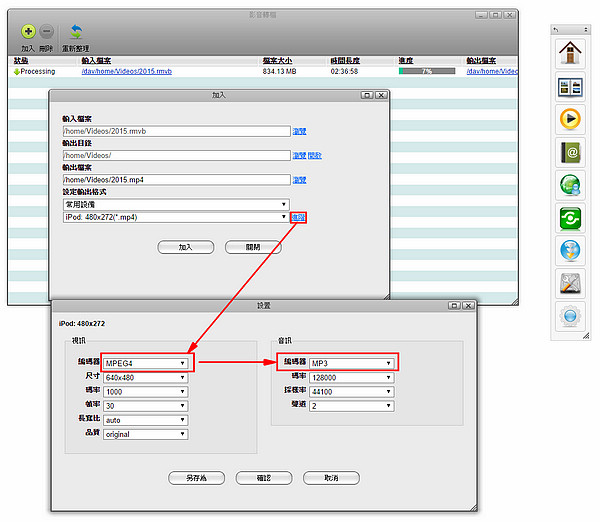Click the 進階 advanced link beside format

tap(298, 217)
